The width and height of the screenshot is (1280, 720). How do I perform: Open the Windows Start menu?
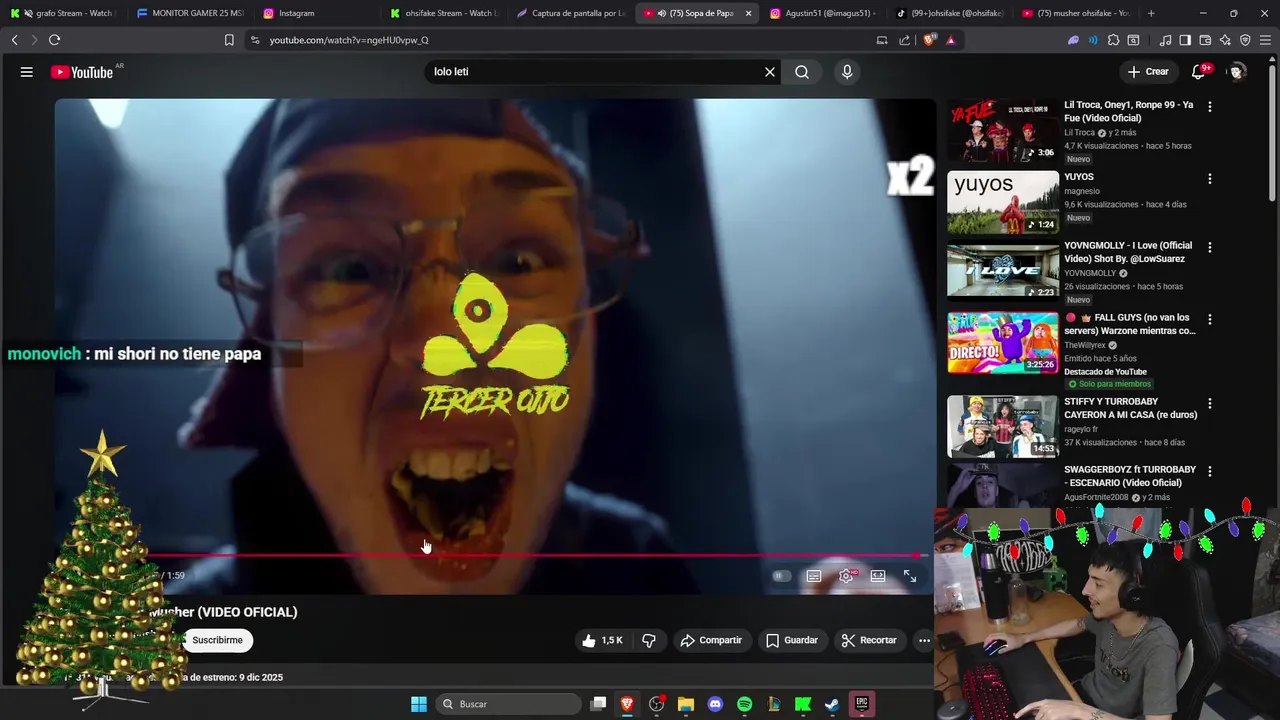click(x=419, y=704)
